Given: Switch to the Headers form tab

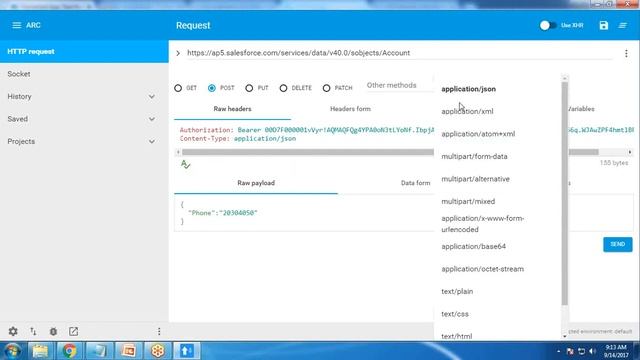Looking at the screenshot, I should (x=350, y=109).
